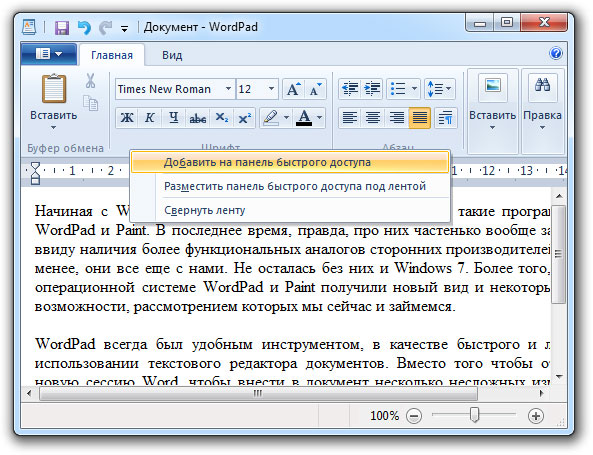The width and height of the screenshot is (593, 455).
Task: Open font color dropdown arrow
Action: tap(320, 118)
